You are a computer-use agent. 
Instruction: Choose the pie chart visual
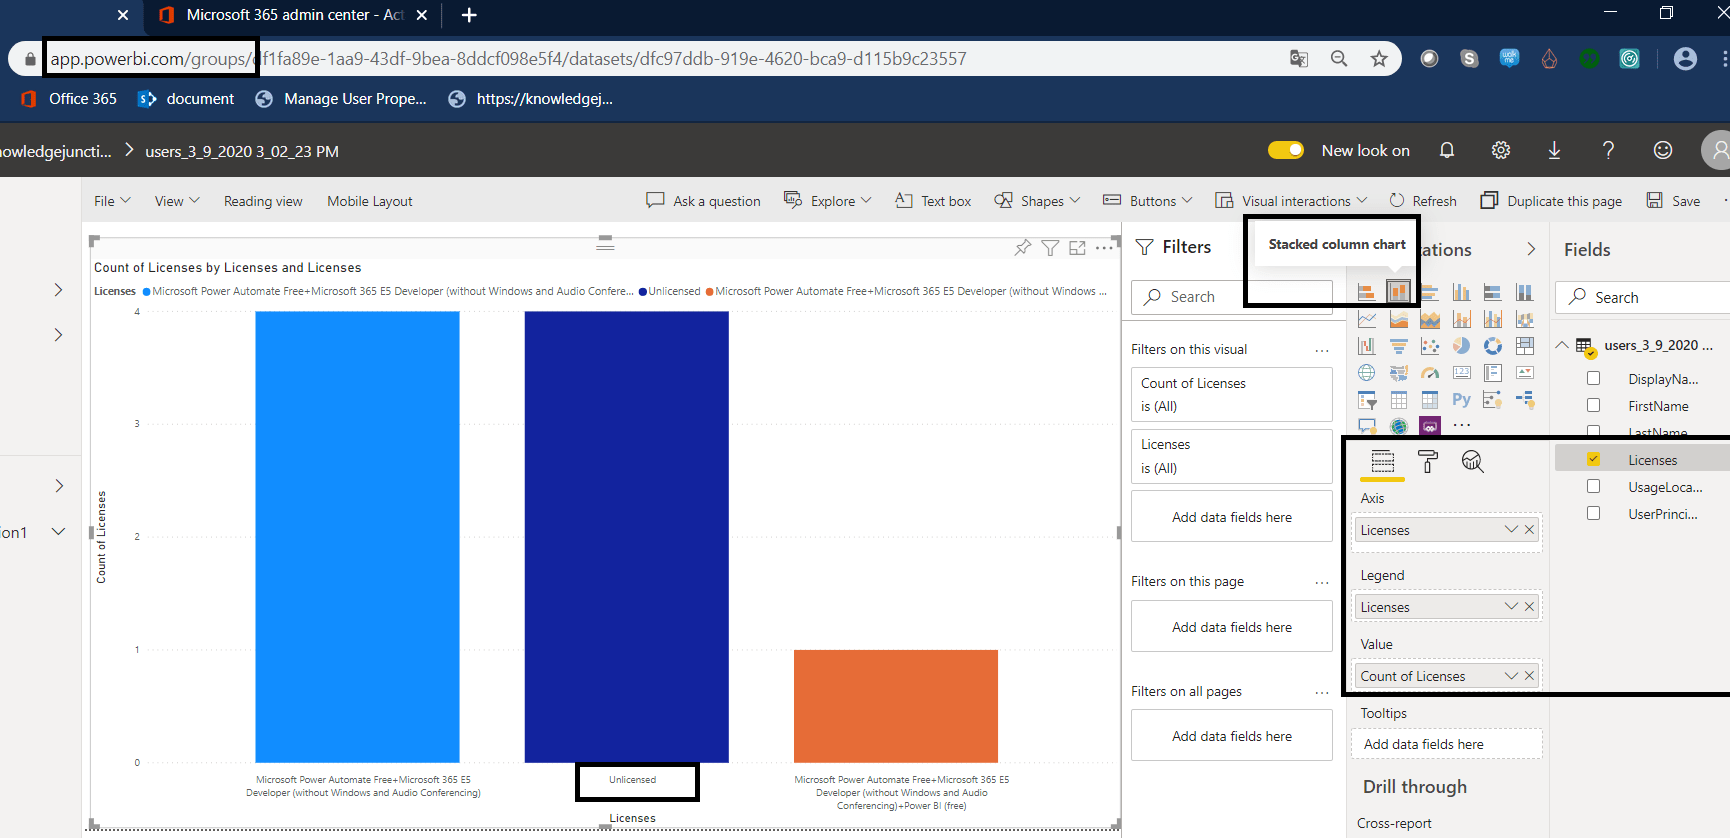click(1461, 346)
